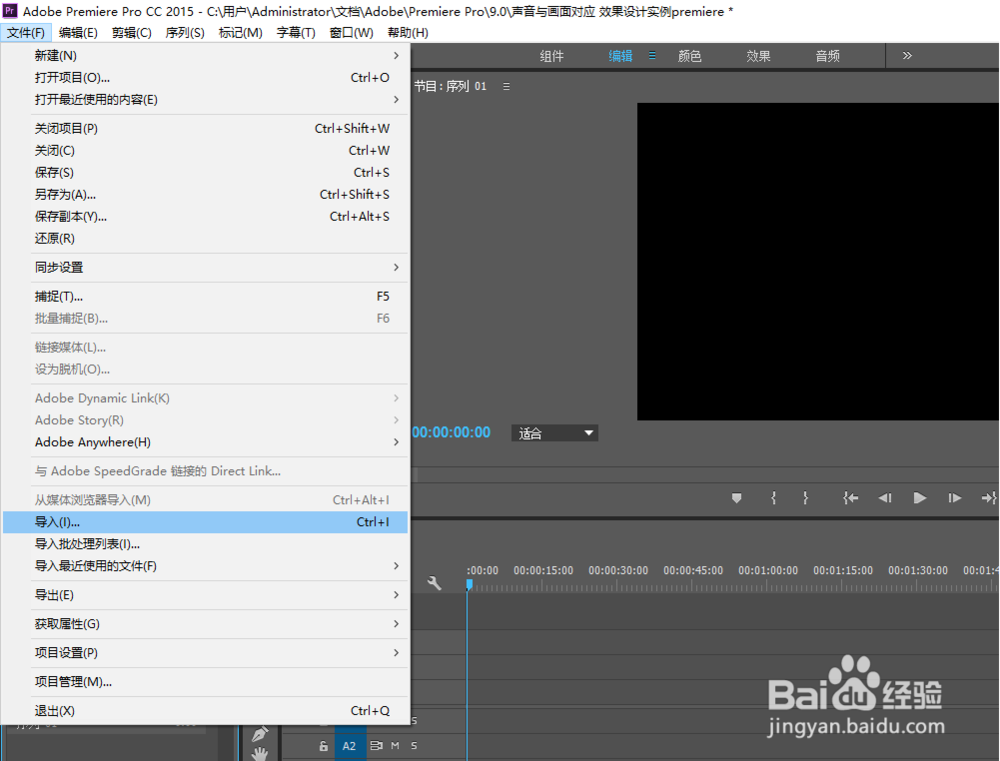Screen dimensions: 1000x761
Task: Click the timeline playhead marker
Action: point(469,584)
